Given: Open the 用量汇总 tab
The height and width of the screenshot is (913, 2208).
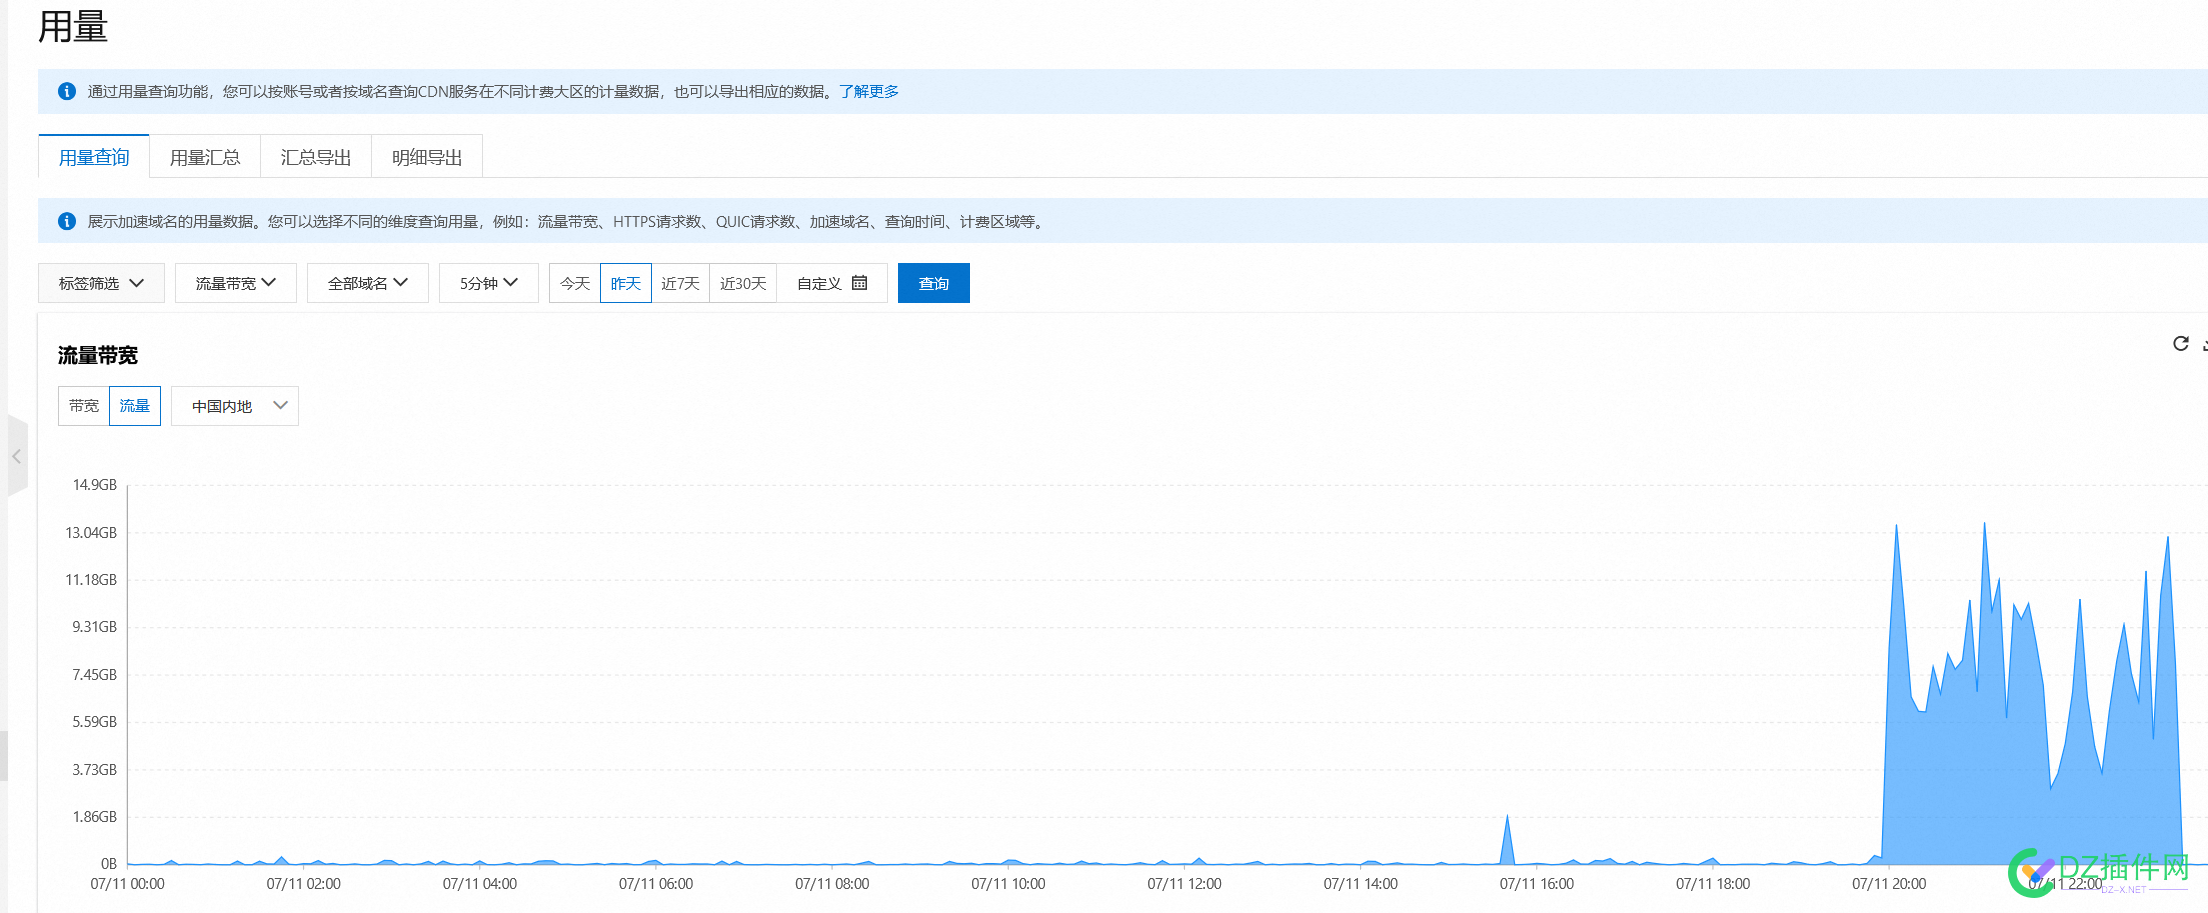Looking at the screenshot, I should click(x=205, y=157).
